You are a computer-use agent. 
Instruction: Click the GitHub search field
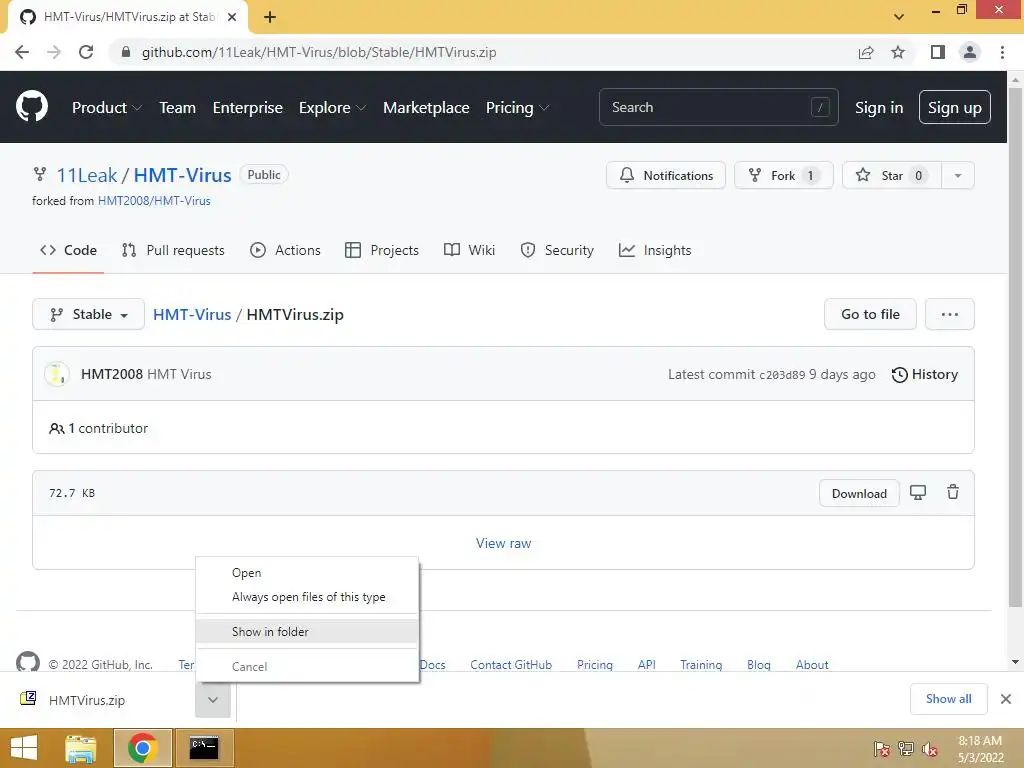coord(718,107)
